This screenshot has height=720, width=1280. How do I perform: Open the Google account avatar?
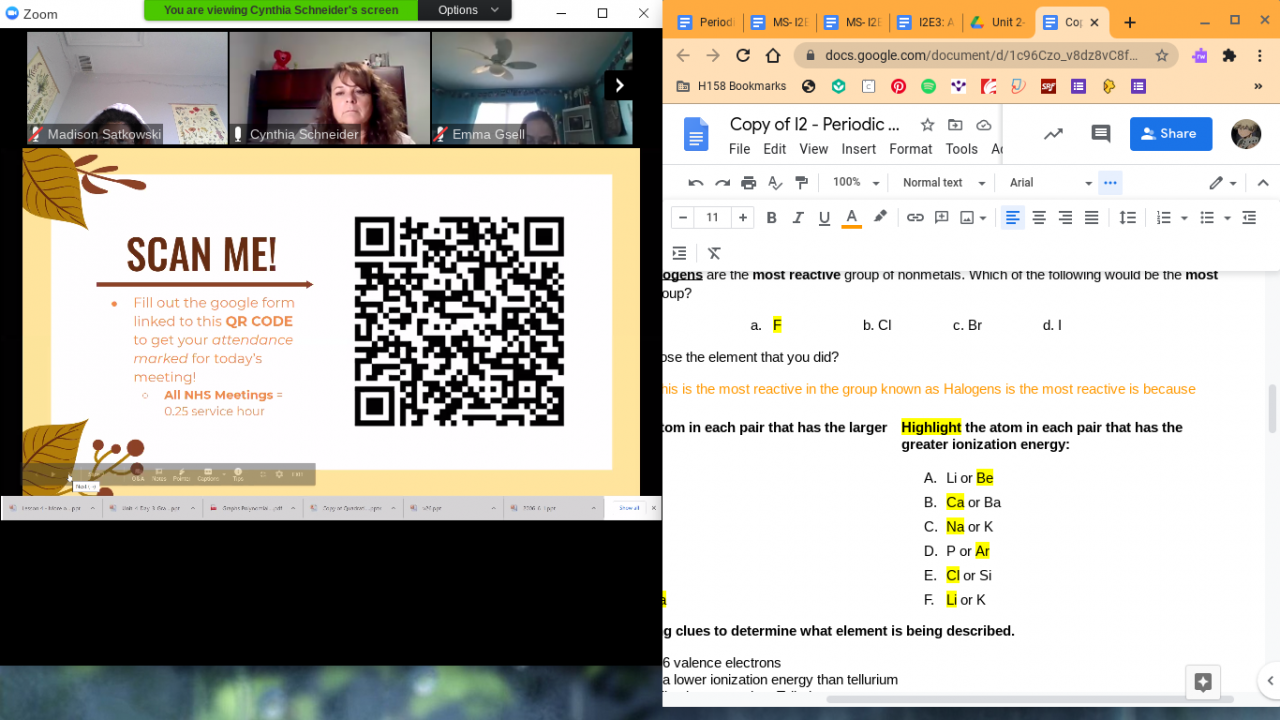coord(1246,134)
